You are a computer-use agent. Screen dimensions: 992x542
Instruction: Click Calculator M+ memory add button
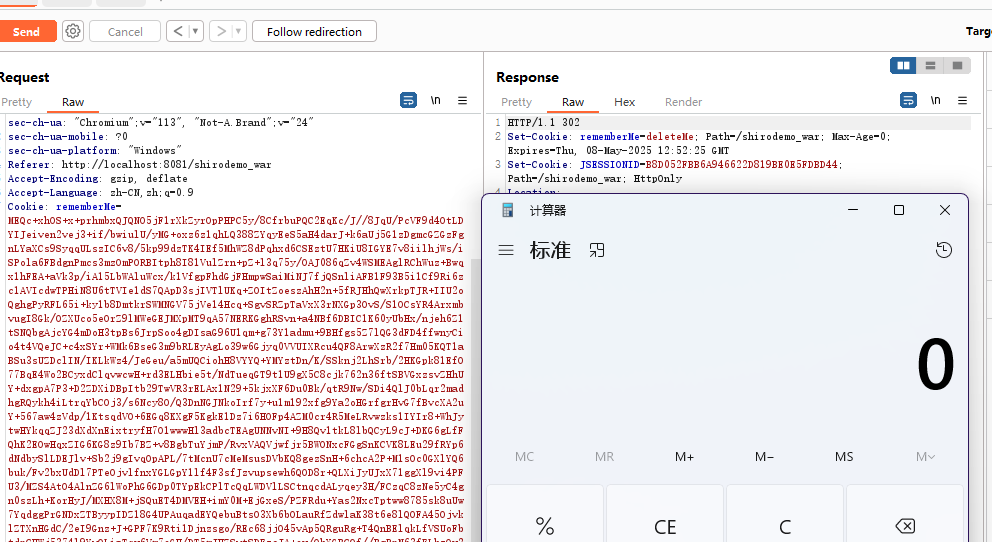point(684,457)
